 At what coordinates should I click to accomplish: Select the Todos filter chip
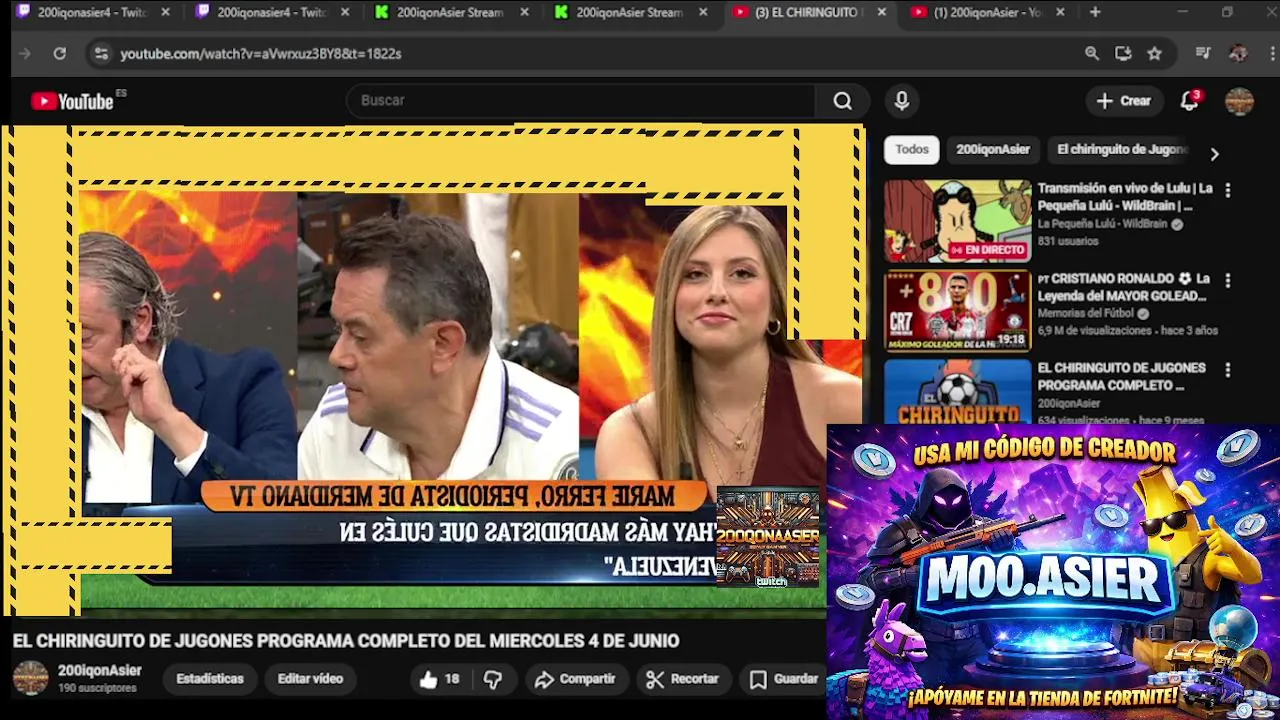tap(912, 149)
